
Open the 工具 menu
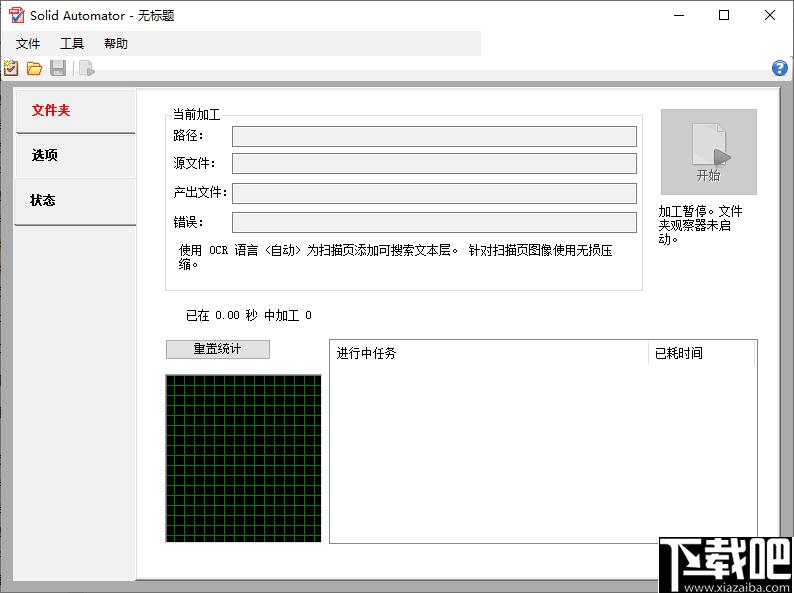pos(72,44)
